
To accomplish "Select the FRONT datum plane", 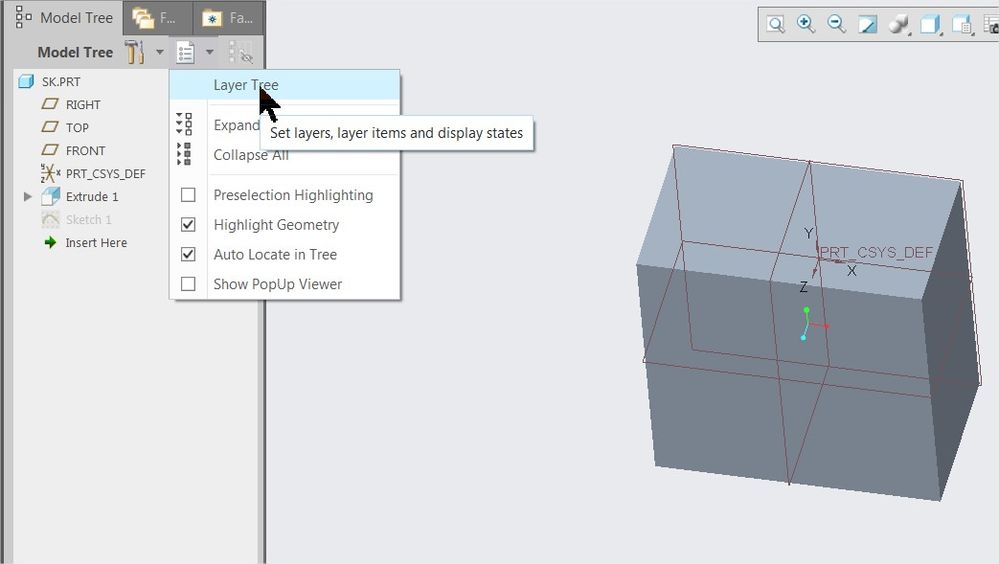I will pyautogui.click(x=85, y=150).
